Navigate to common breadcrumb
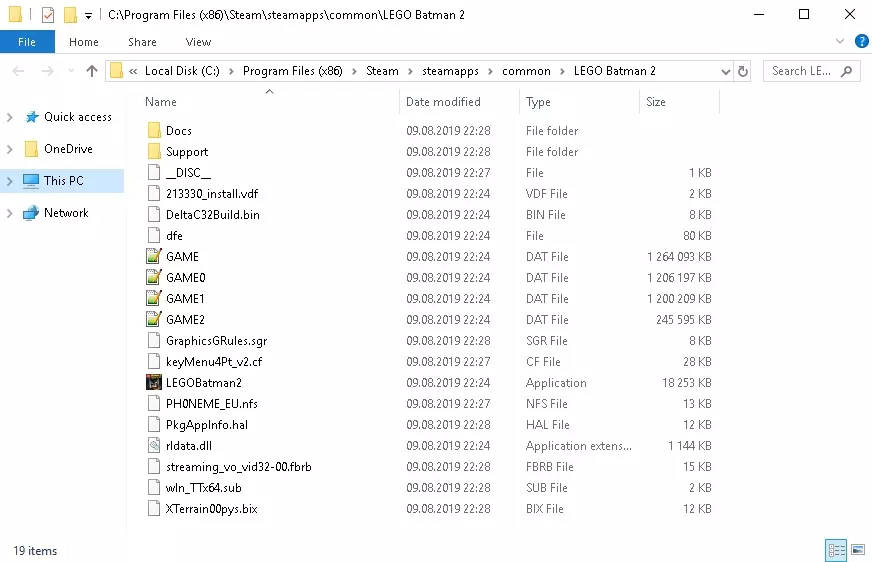This screenshot has height=562, width=872. coord(526,71)
